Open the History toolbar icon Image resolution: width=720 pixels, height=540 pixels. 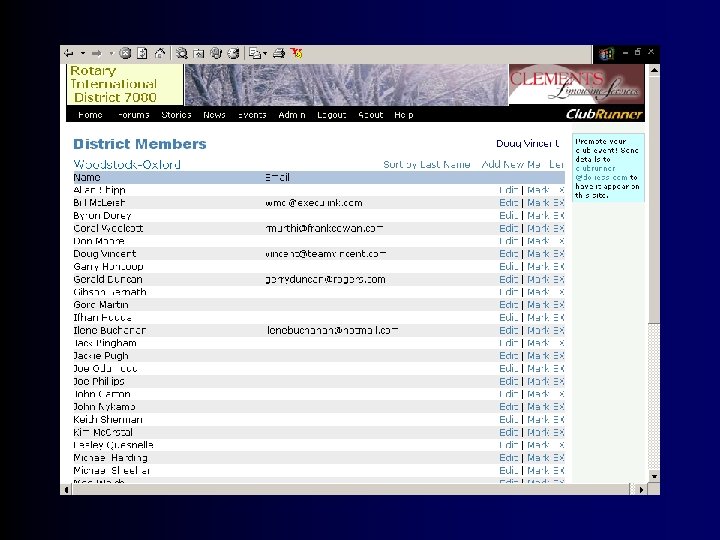click(233, 54)
